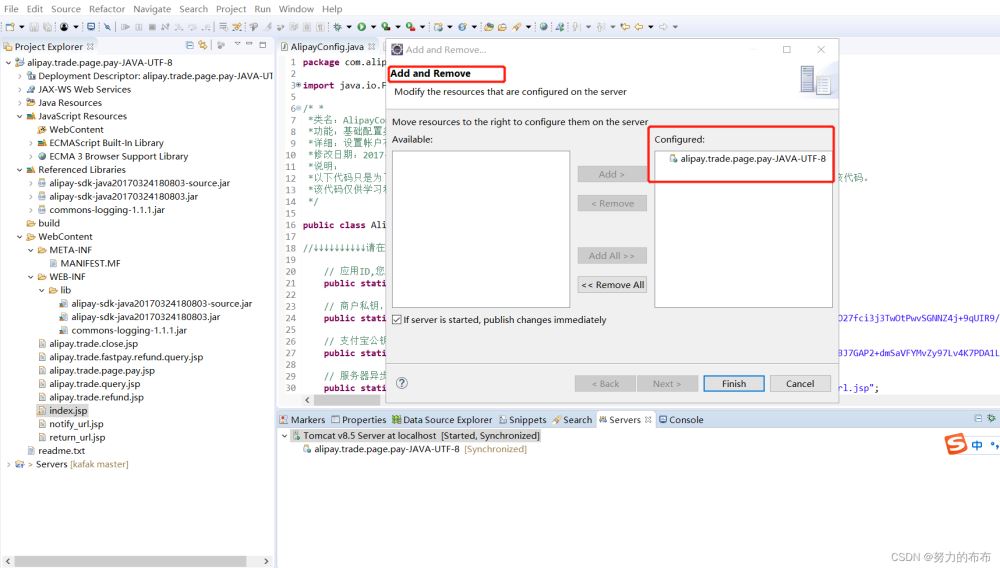Switch to the Data Source Explorer tab
This screenshot has width=1000, height=568.
(x=447, y=420)
